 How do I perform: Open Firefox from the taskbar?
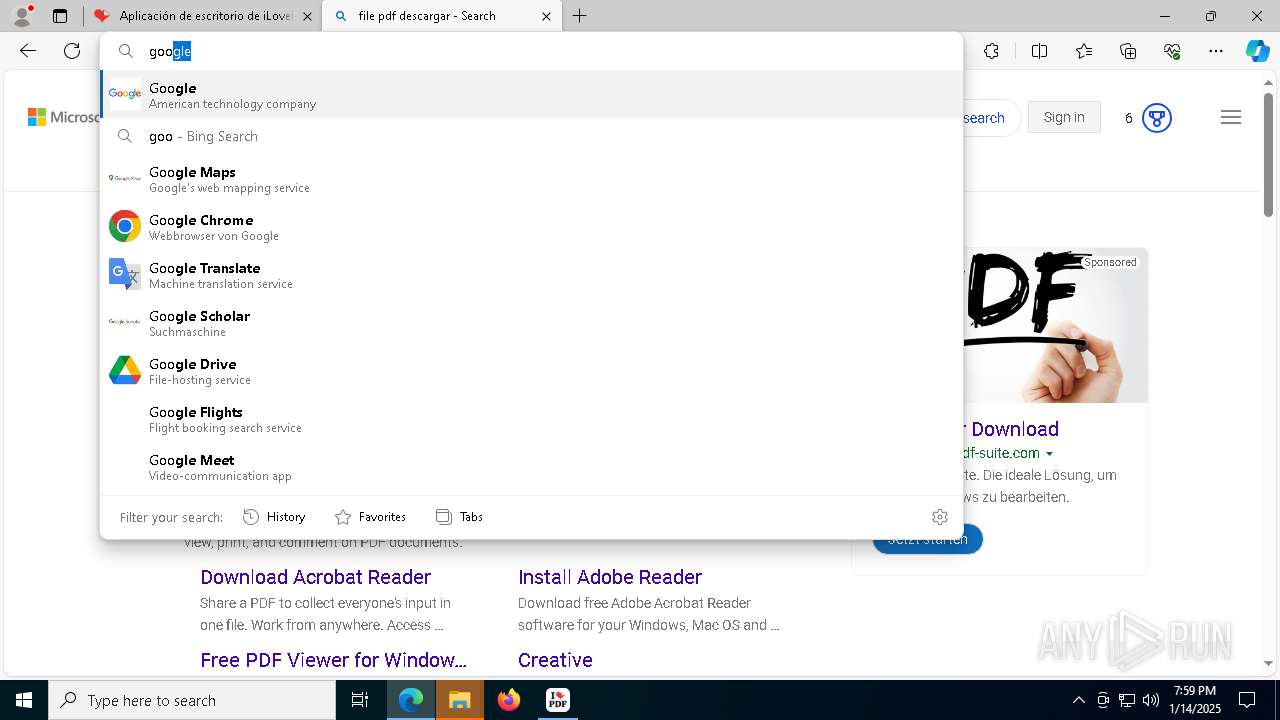pos(509,700)
